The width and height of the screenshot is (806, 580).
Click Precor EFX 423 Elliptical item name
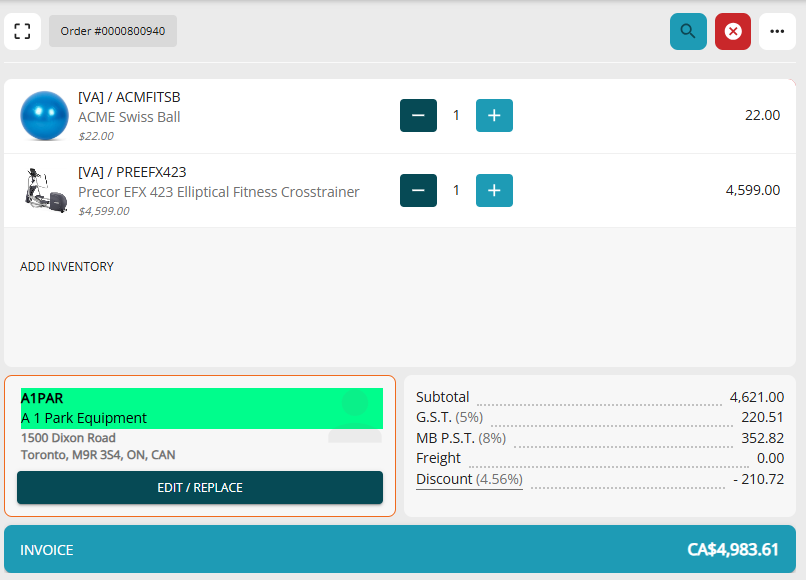218,192
